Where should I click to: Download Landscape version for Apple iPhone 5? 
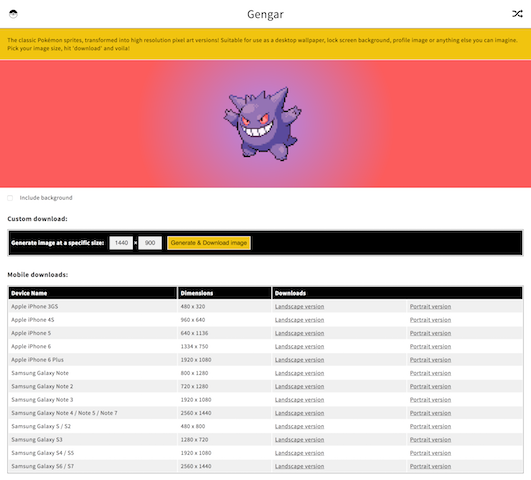(299, 333)
